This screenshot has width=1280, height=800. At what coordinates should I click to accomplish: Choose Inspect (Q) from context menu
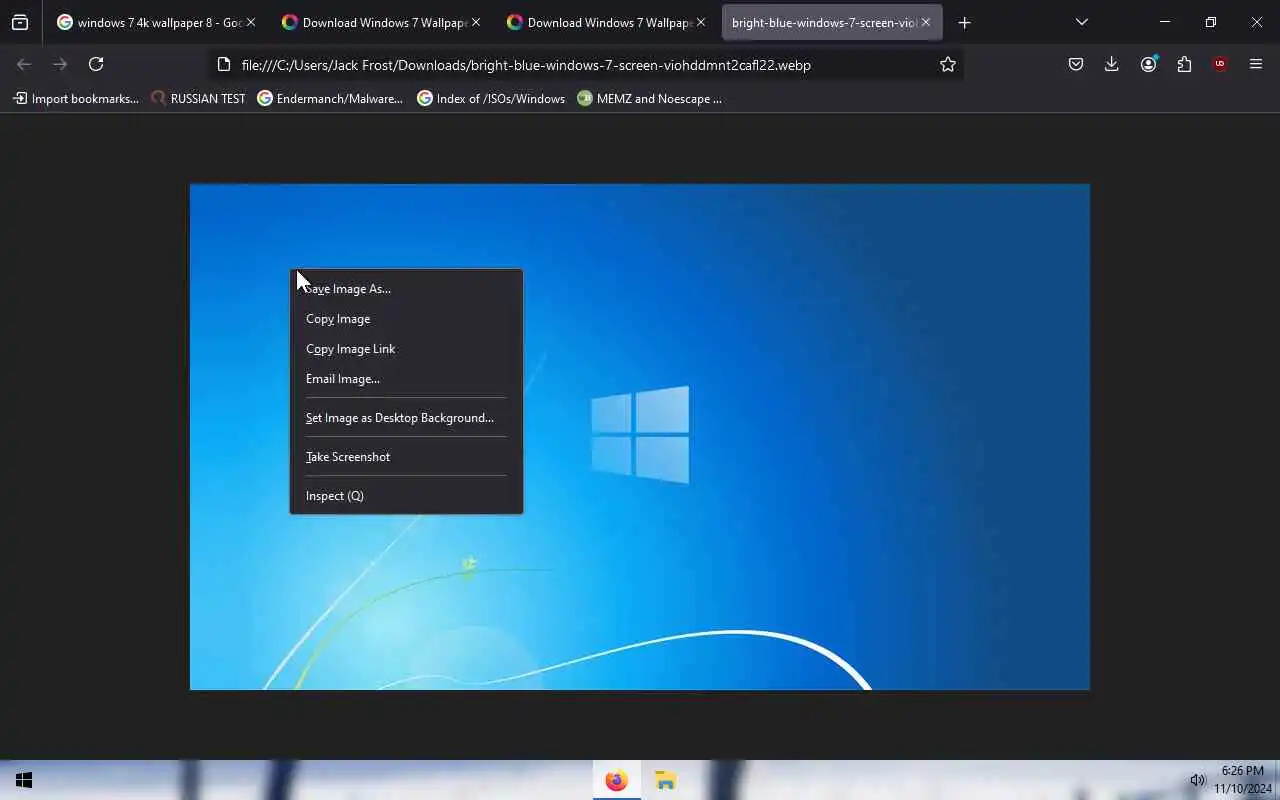pyautogui.click(x=406, y=496)
